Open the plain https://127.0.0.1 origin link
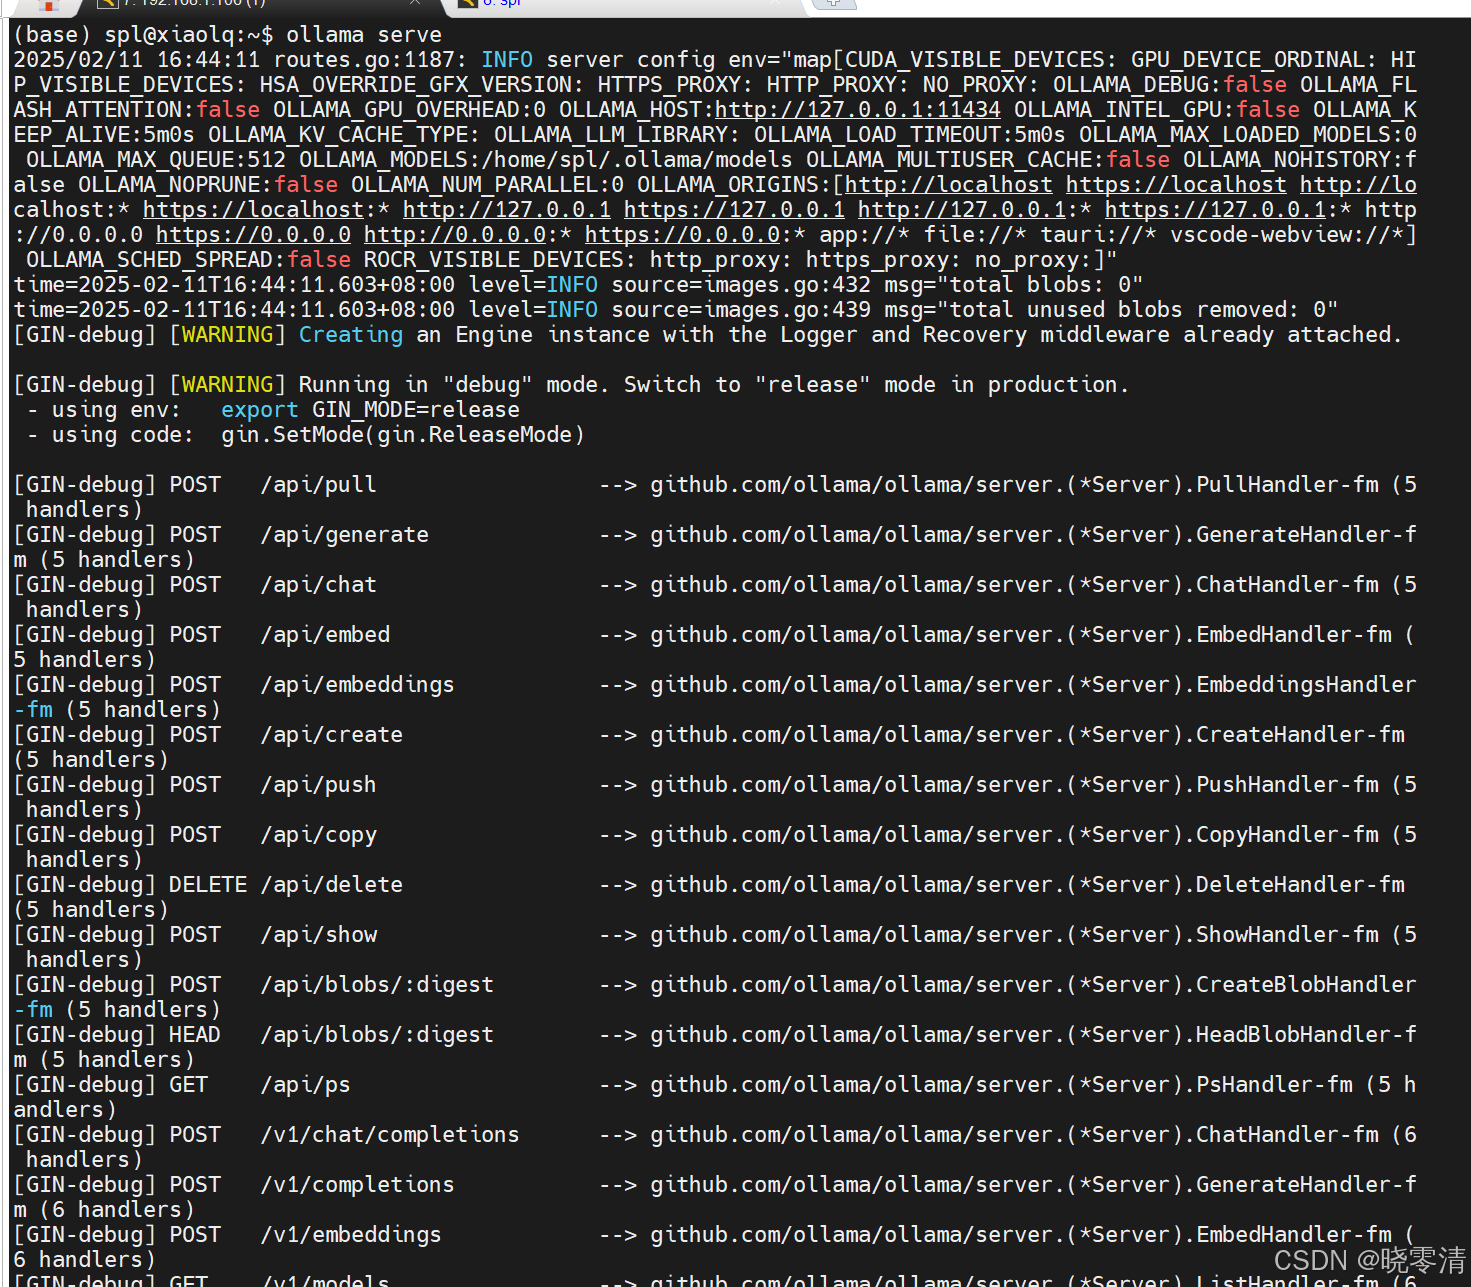This screenshot has height=1287, width=1471. pyautogui.click(x=734, y=210)
